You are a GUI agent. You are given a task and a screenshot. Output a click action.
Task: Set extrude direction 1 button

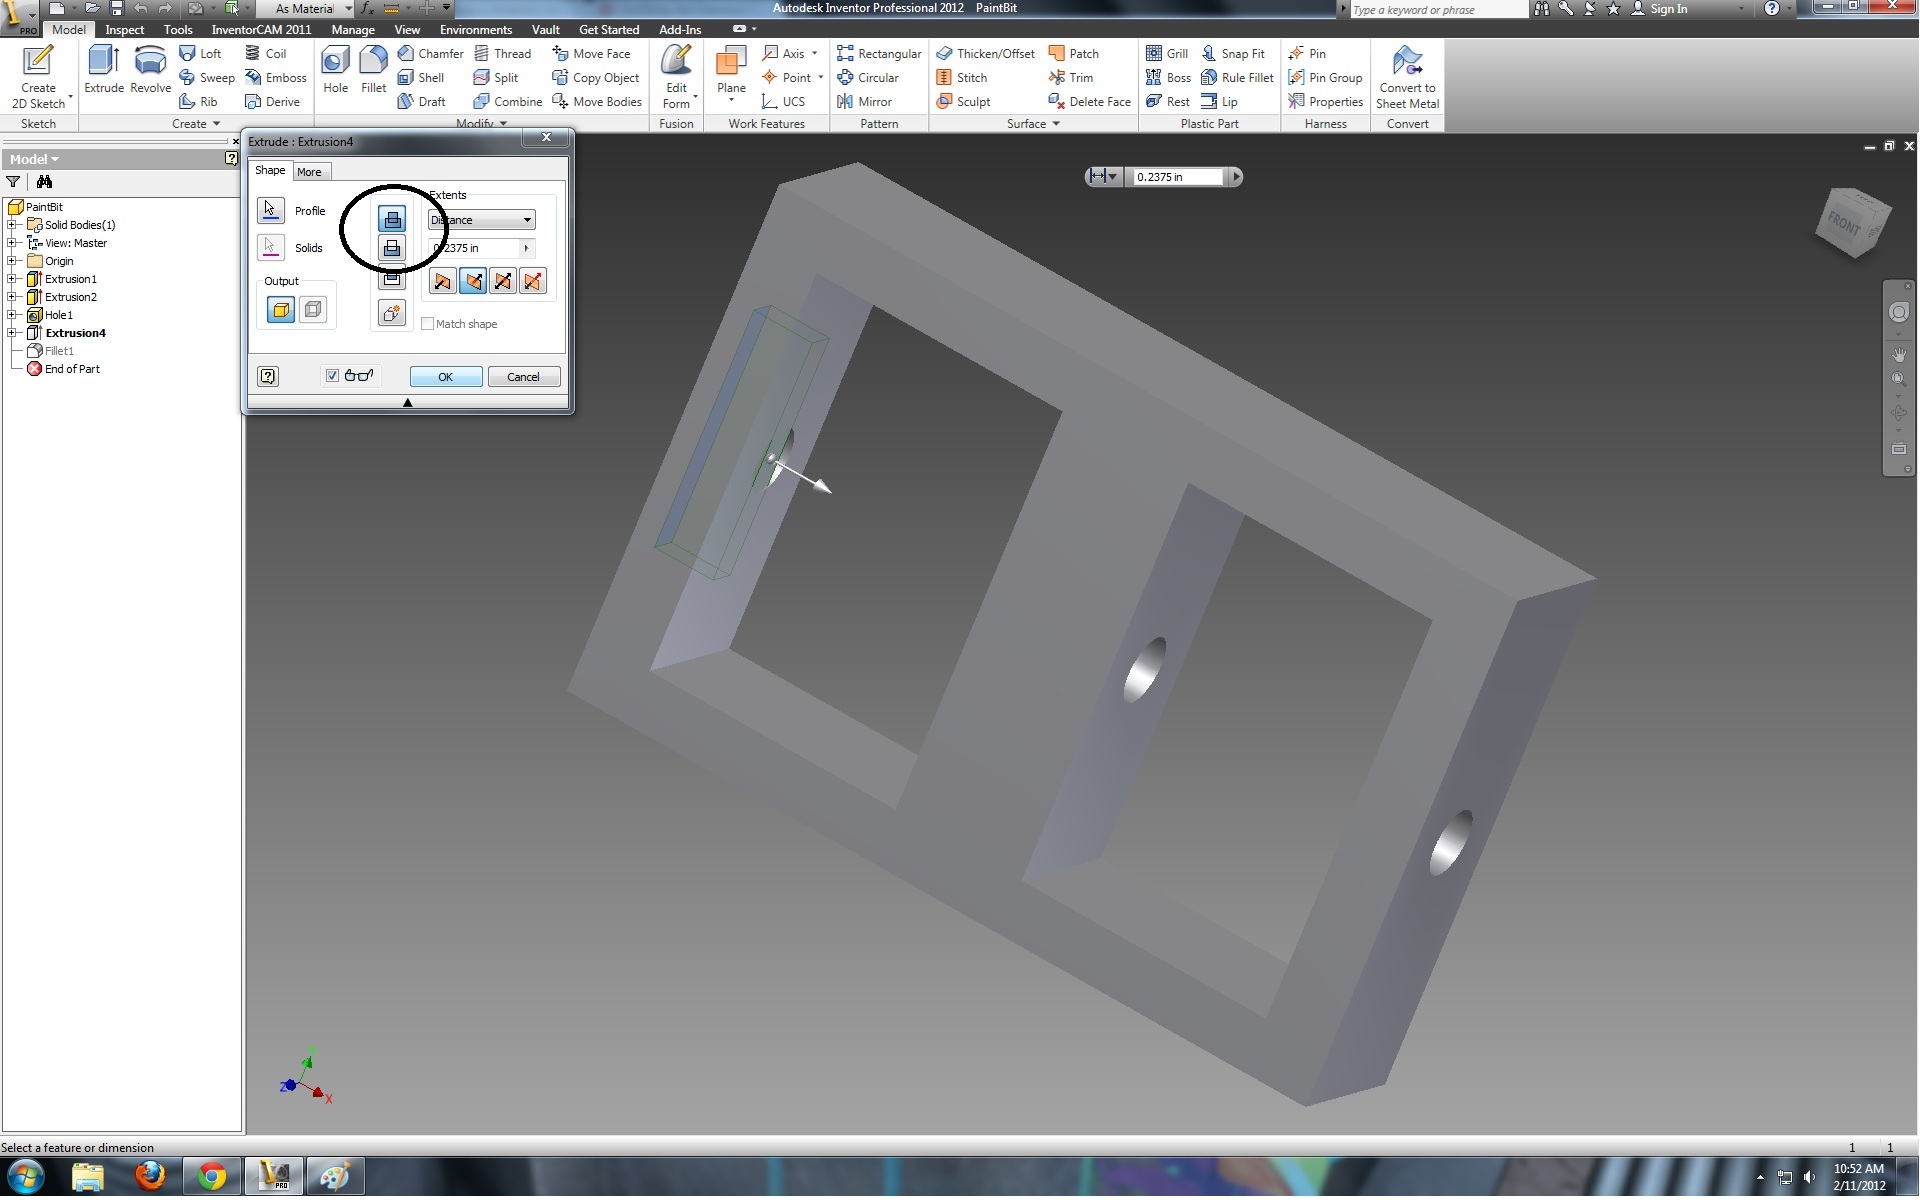coord(442,281)
